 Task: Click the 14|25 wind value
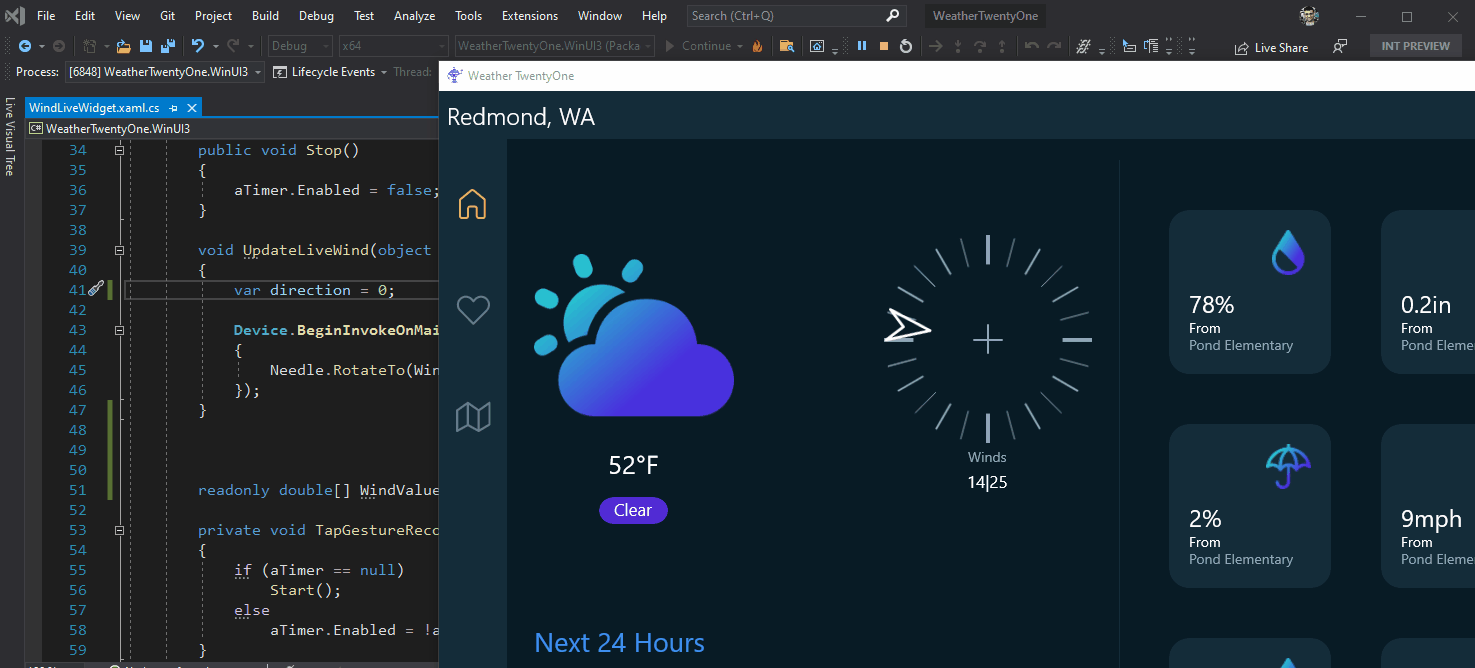pos(987,482)
